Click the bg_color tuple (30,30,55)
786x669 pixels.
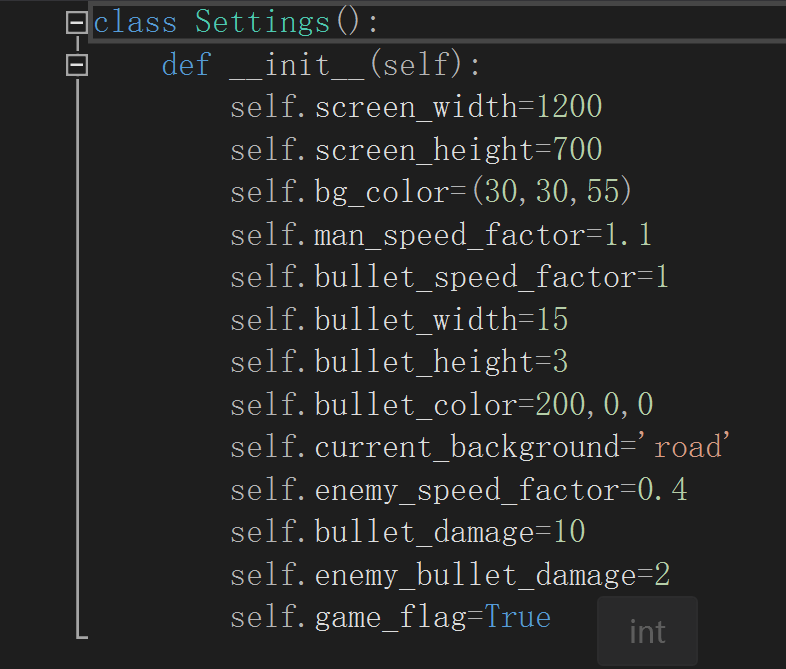(551, 192)
